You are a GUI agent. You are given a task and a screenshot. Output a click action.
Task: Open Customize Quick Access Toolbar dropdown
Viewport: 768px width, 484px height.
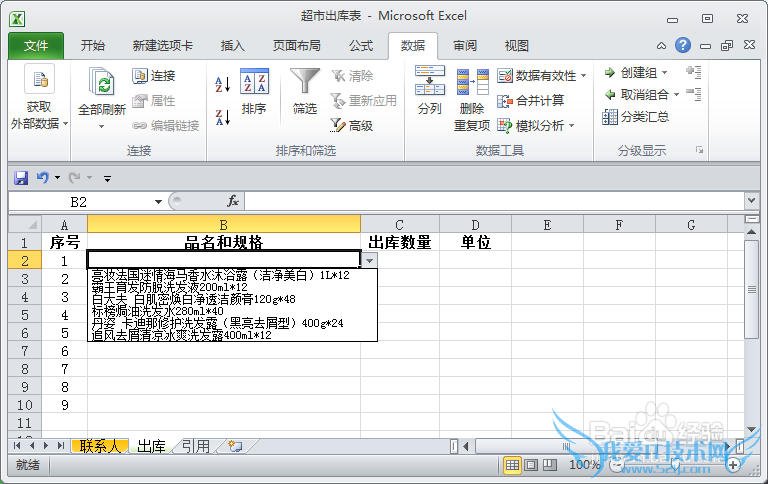click(107, 178)
